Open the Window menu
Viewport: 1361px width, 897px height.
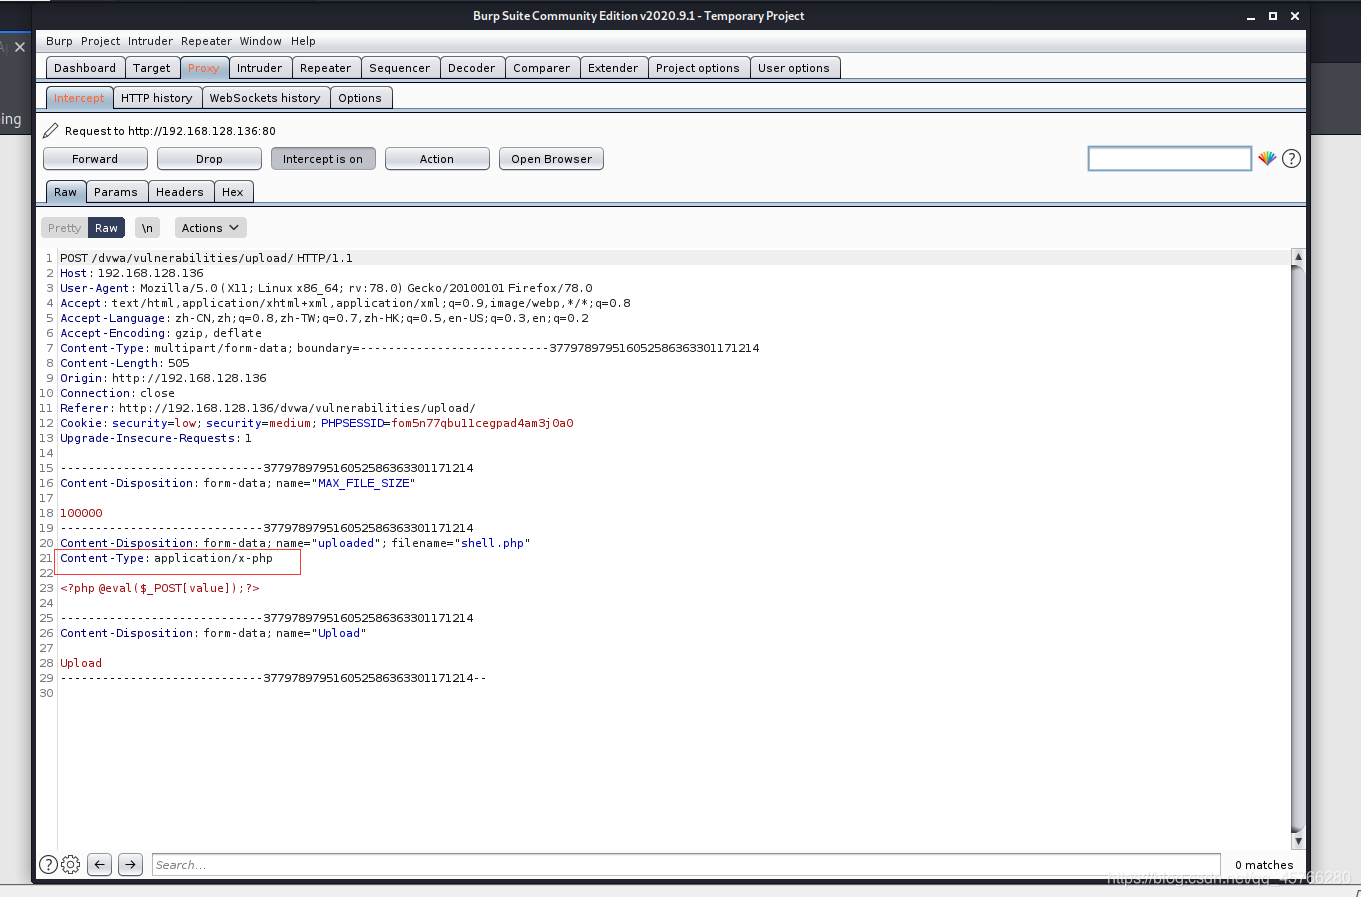[x=260, y=41]
